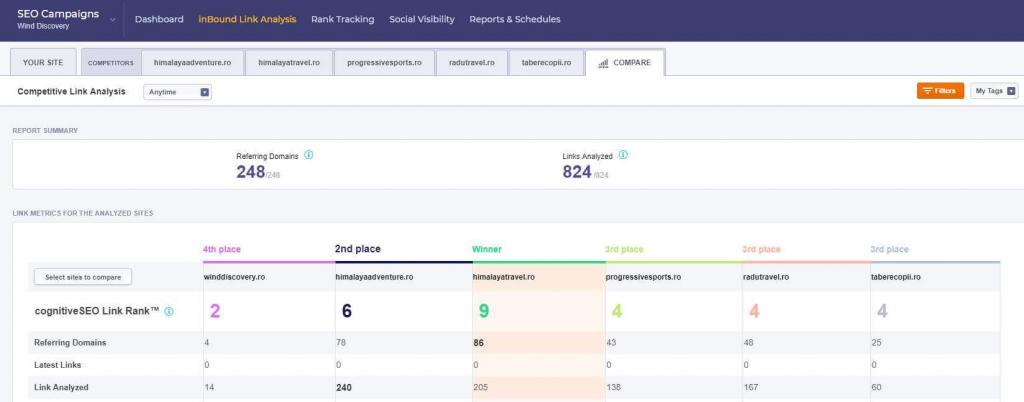The height and width of the screenshot is (402, 1024).
Task: Click himalayatravel.ro winner column header
Action: pyautogui.click(x=504, y=277)
